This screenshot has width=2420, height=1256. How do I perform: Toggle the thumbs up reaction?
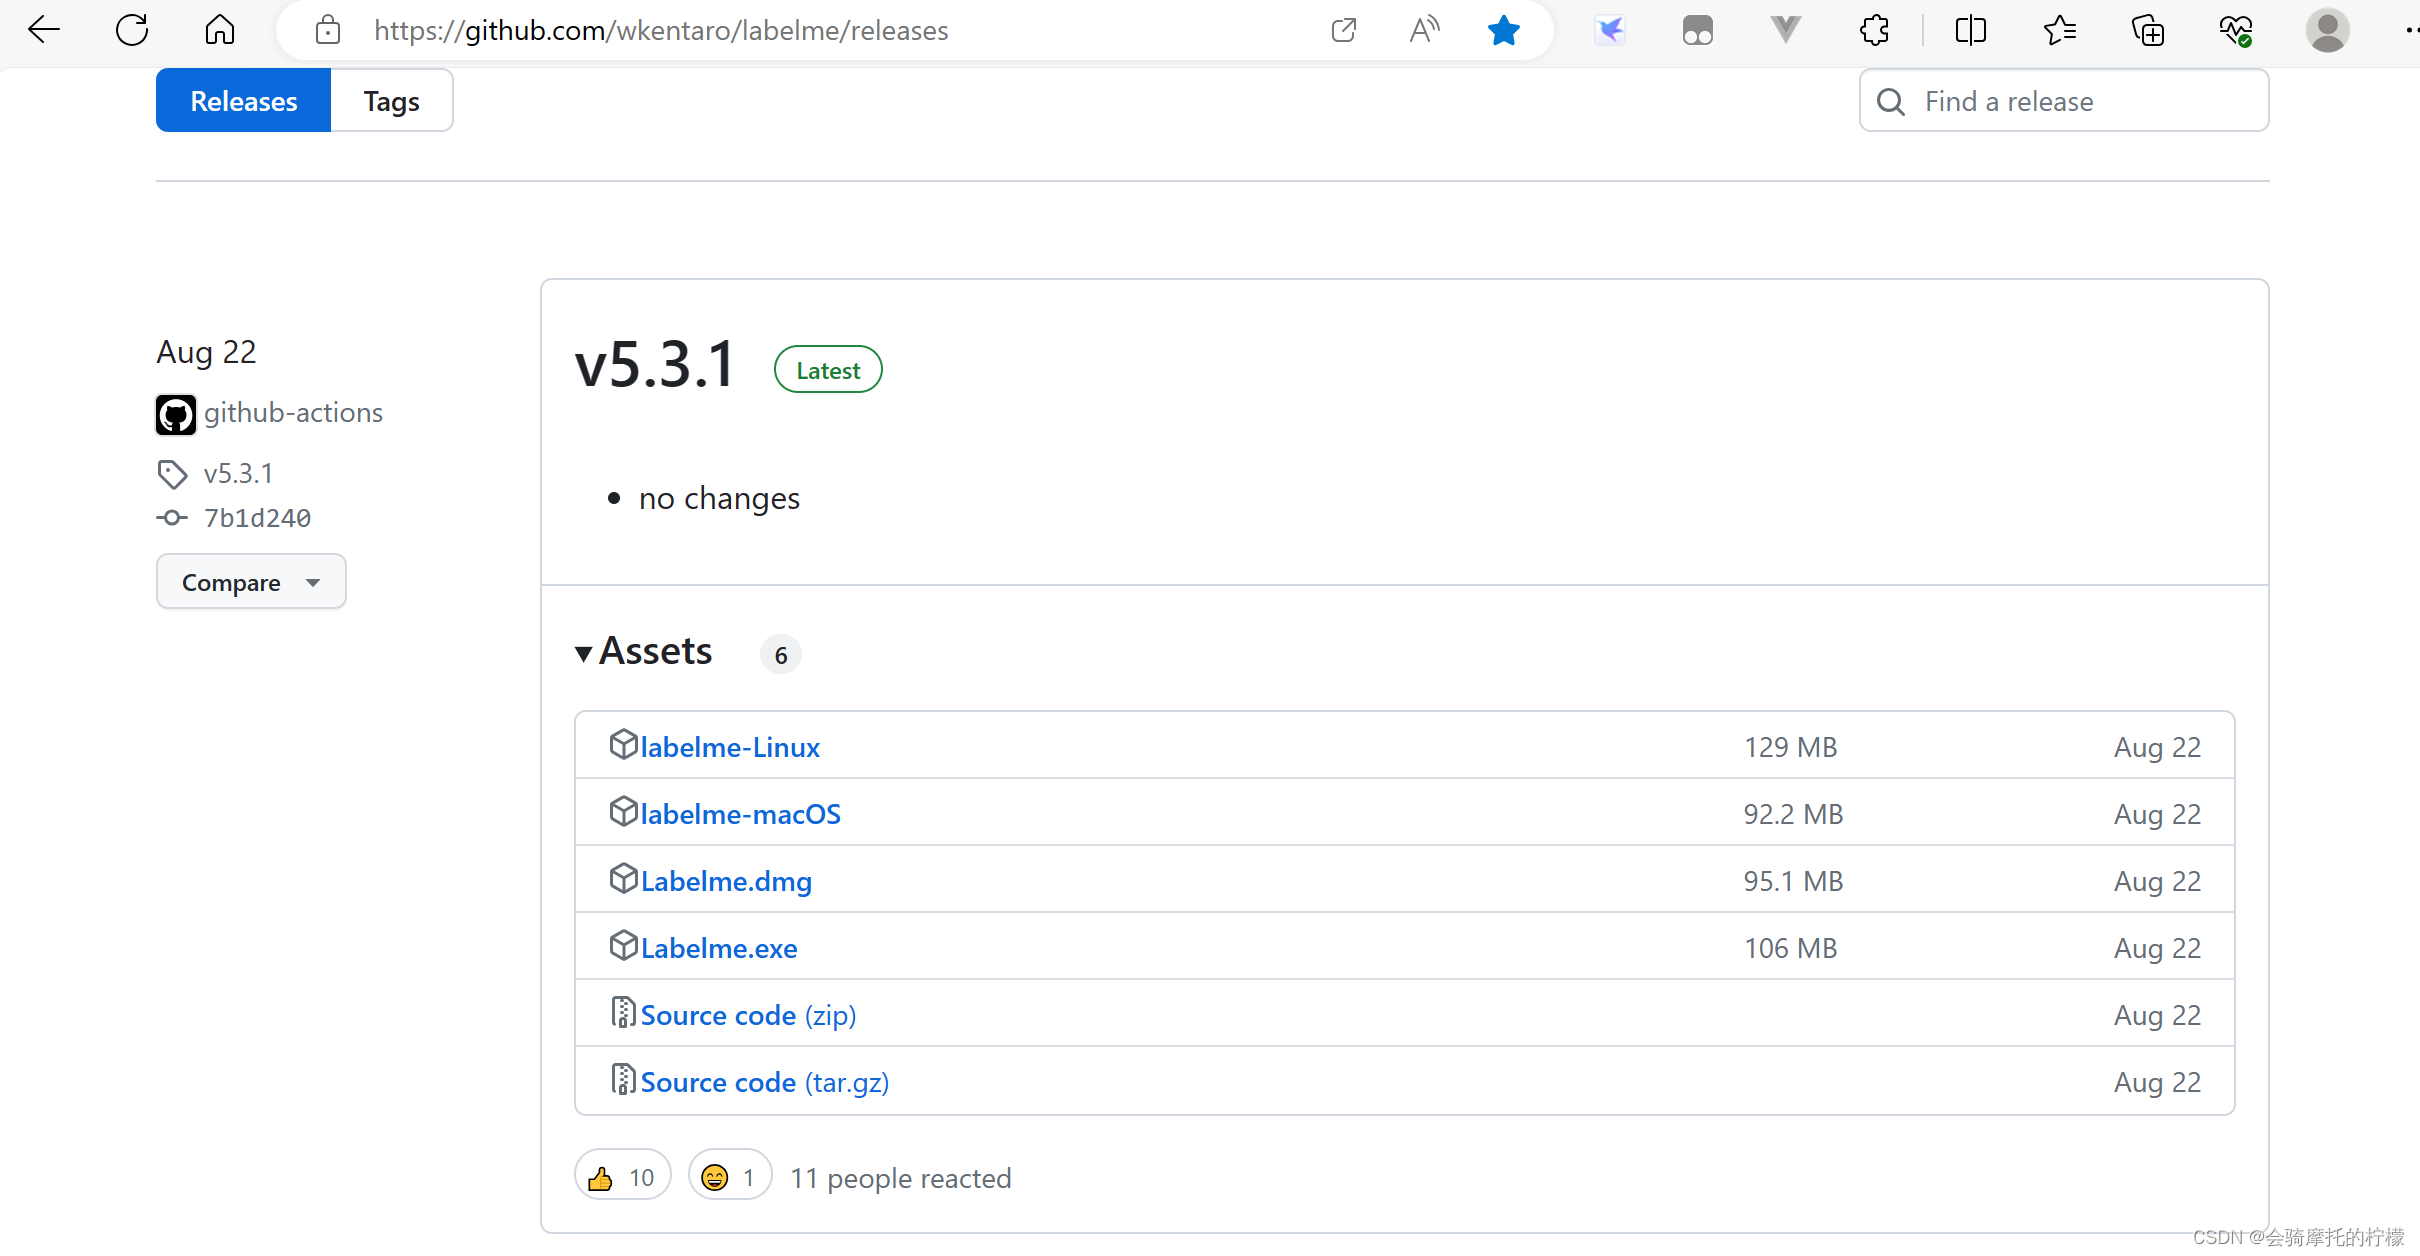[622, 1177]
